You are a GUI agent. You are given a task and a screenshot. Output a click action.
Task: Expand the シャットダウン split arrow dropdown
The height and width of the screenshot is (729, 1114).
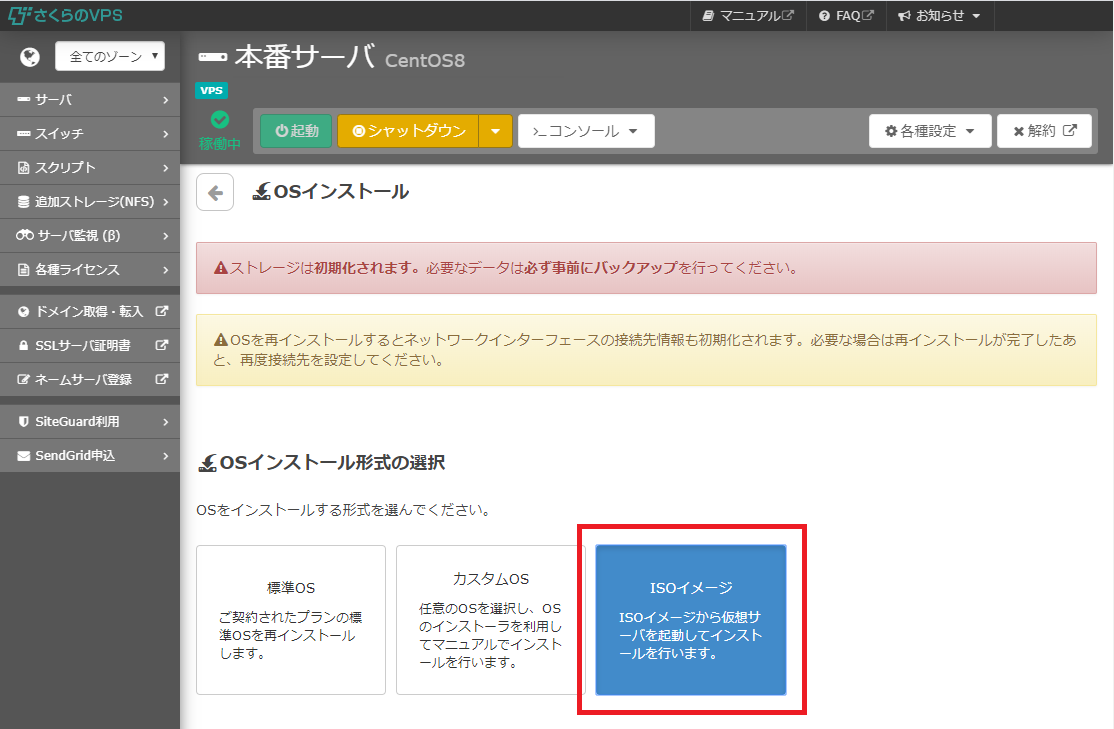coord(495,131)
